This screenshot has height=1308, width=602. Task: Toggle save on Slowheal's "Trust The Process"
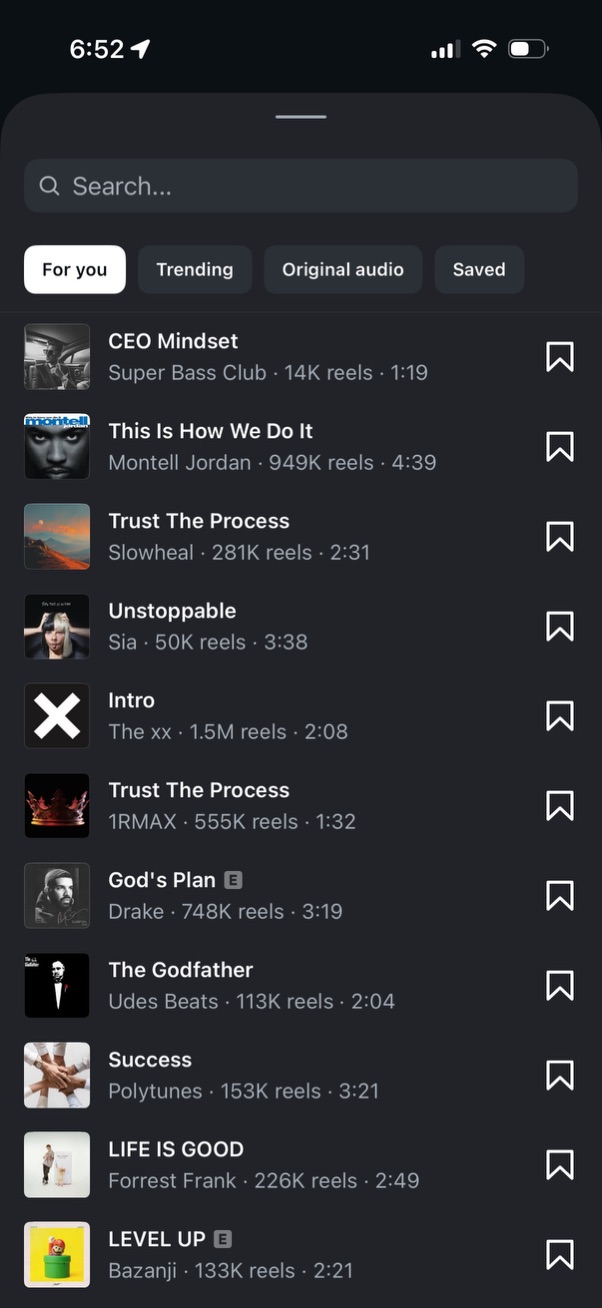coord(559,536)
